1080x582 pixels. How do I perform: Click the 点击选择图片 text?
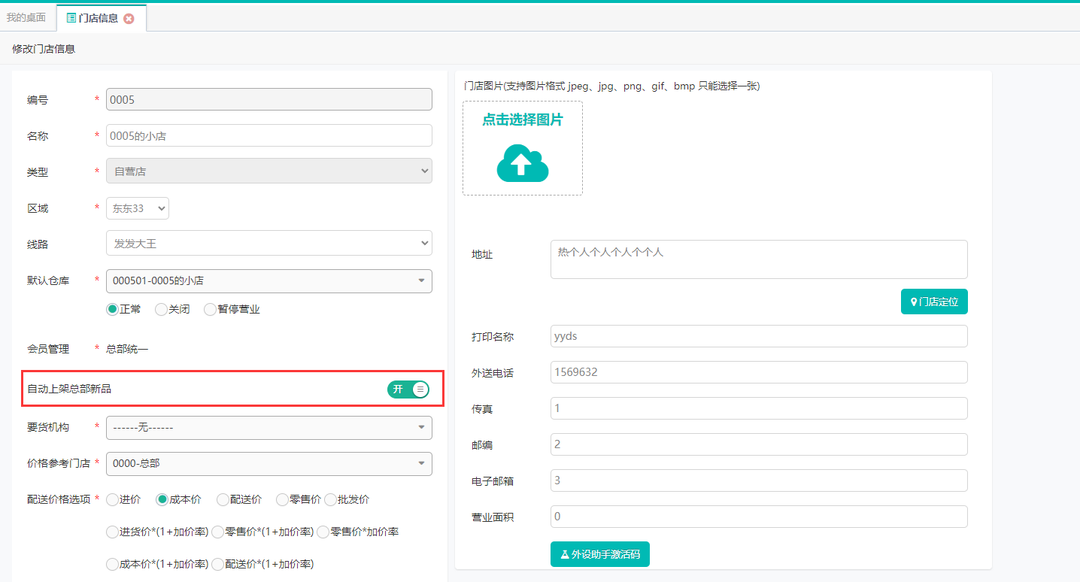click(x=522, y=120)
